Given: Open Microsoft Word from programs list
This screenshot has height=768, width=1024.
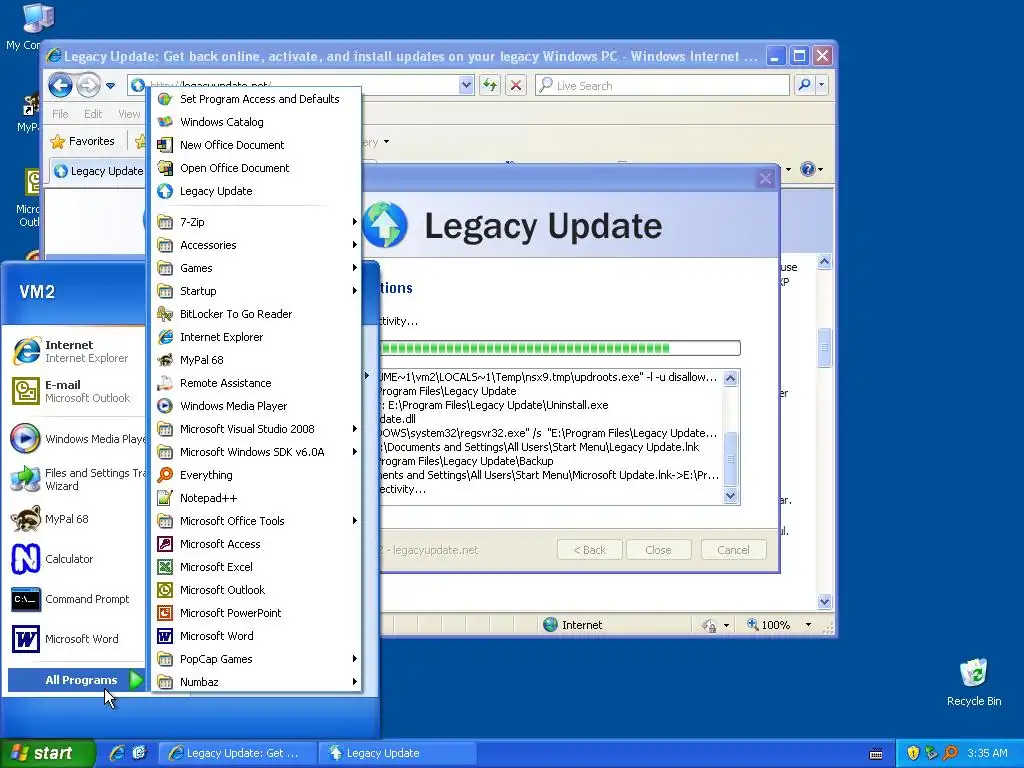Looking at the screenshot, I should (x=256, y=635).
